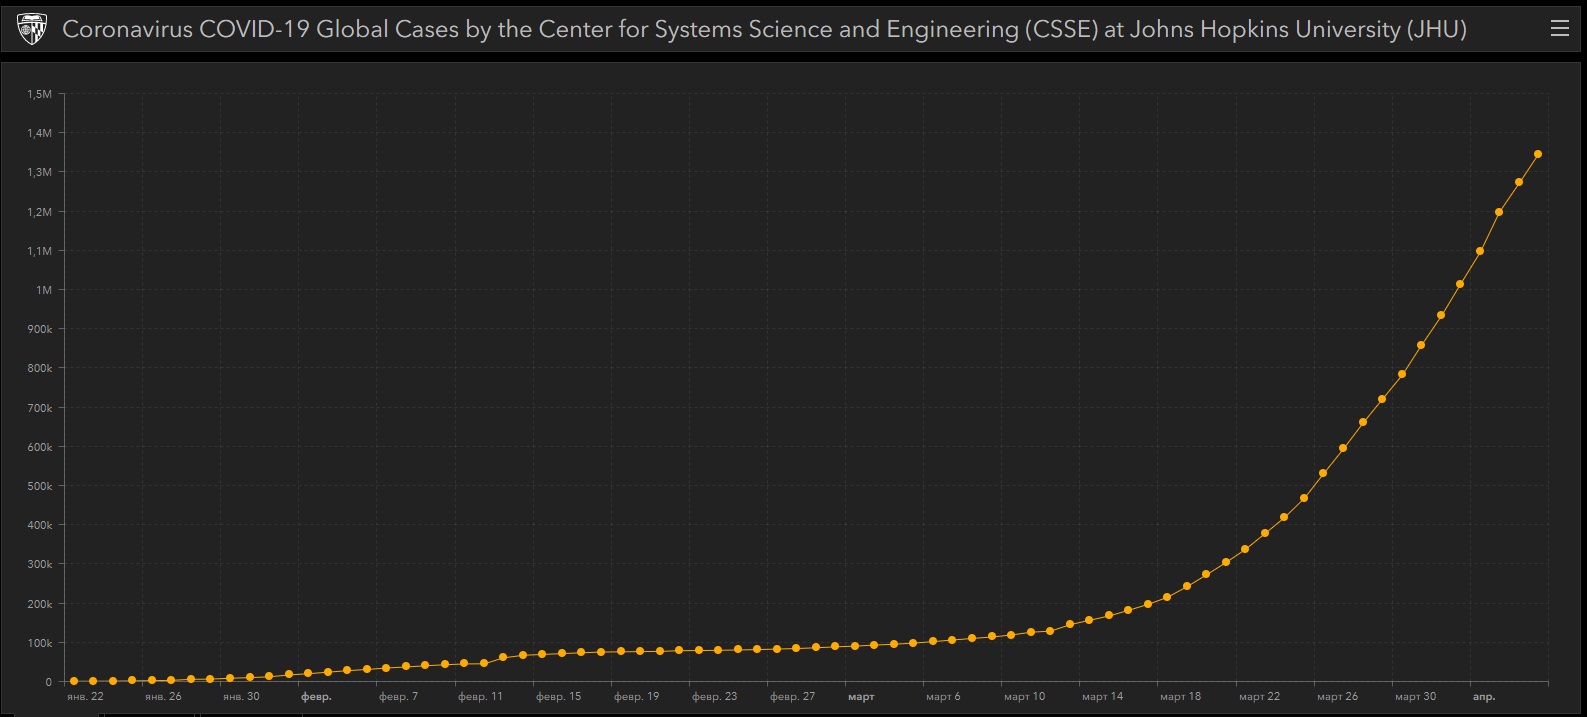This screenshot has height=717, width=1587.
Task: Click the февр. 19 date label
Action: click(x=637, y=696)
